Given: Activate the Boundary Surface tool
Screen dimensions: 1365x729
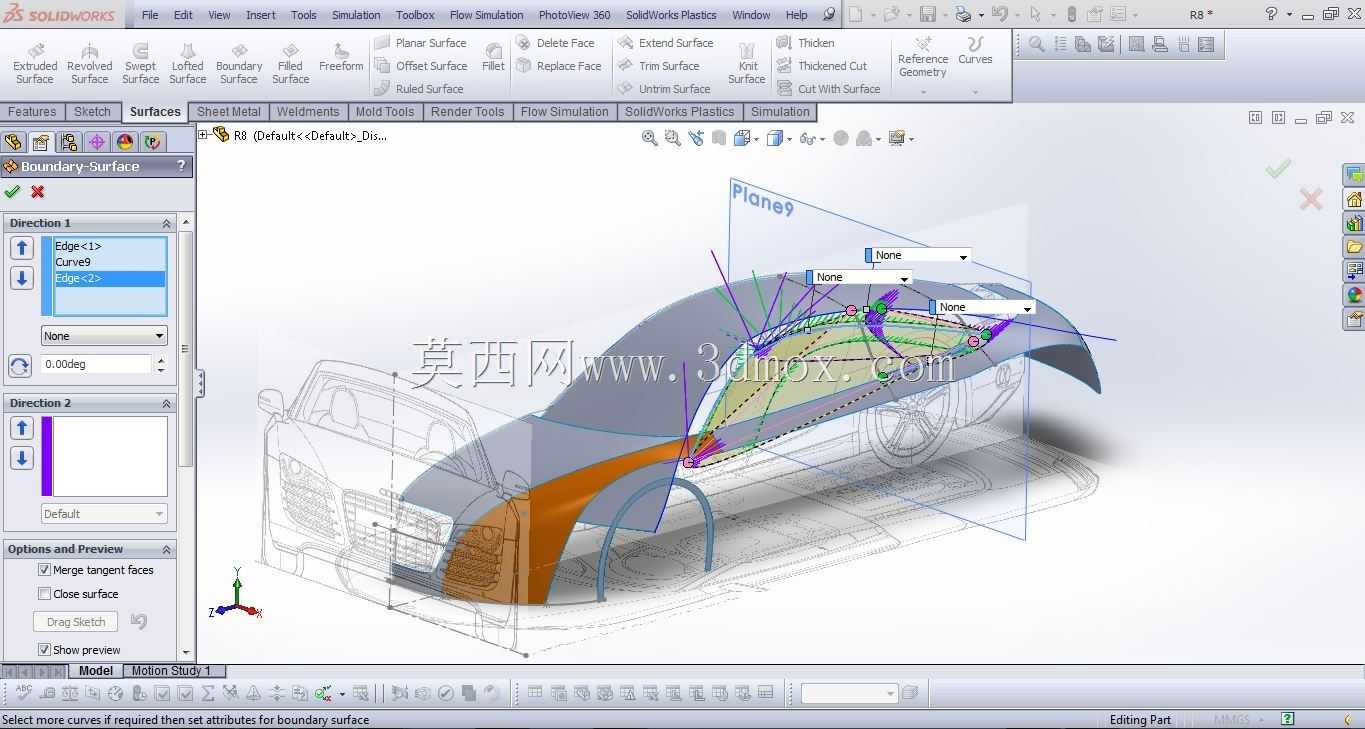Looking at the screenshot, I should pyautogui.click(x=239, y=63).
